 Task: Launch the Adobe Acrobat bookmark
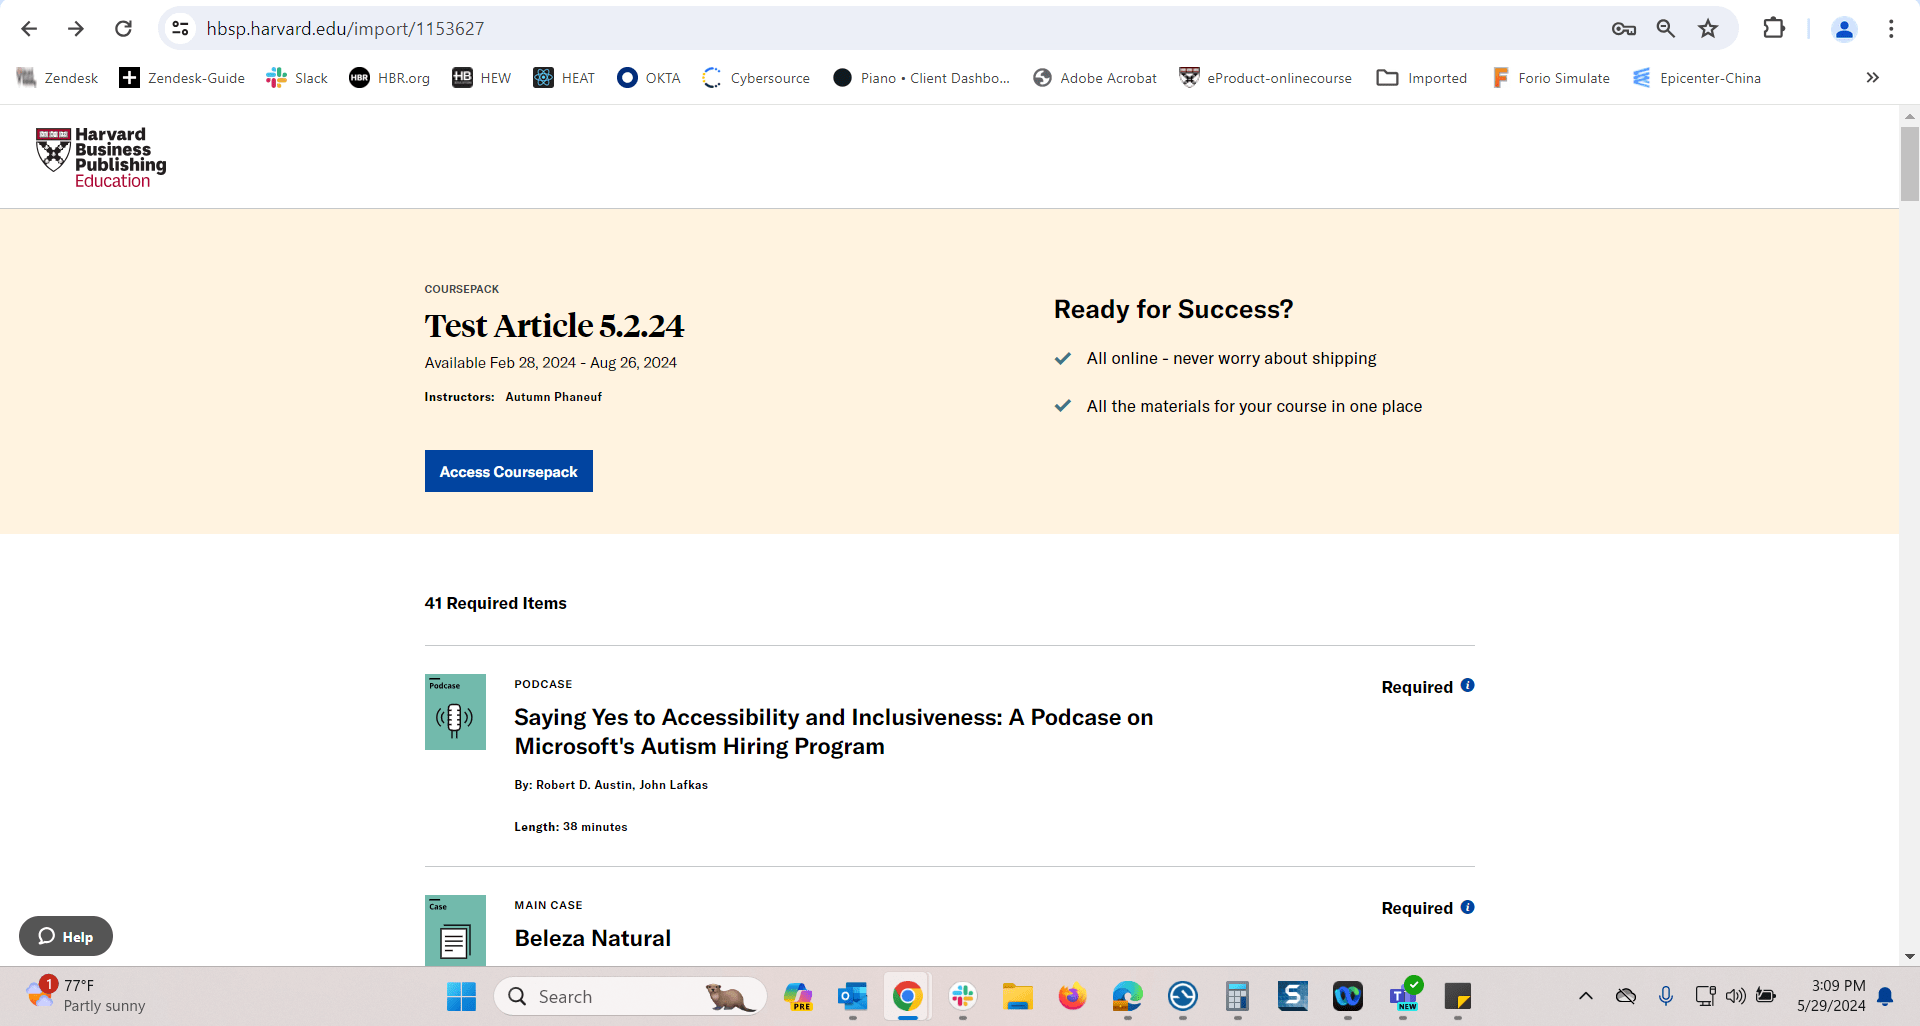click(x=1094, y=77)
